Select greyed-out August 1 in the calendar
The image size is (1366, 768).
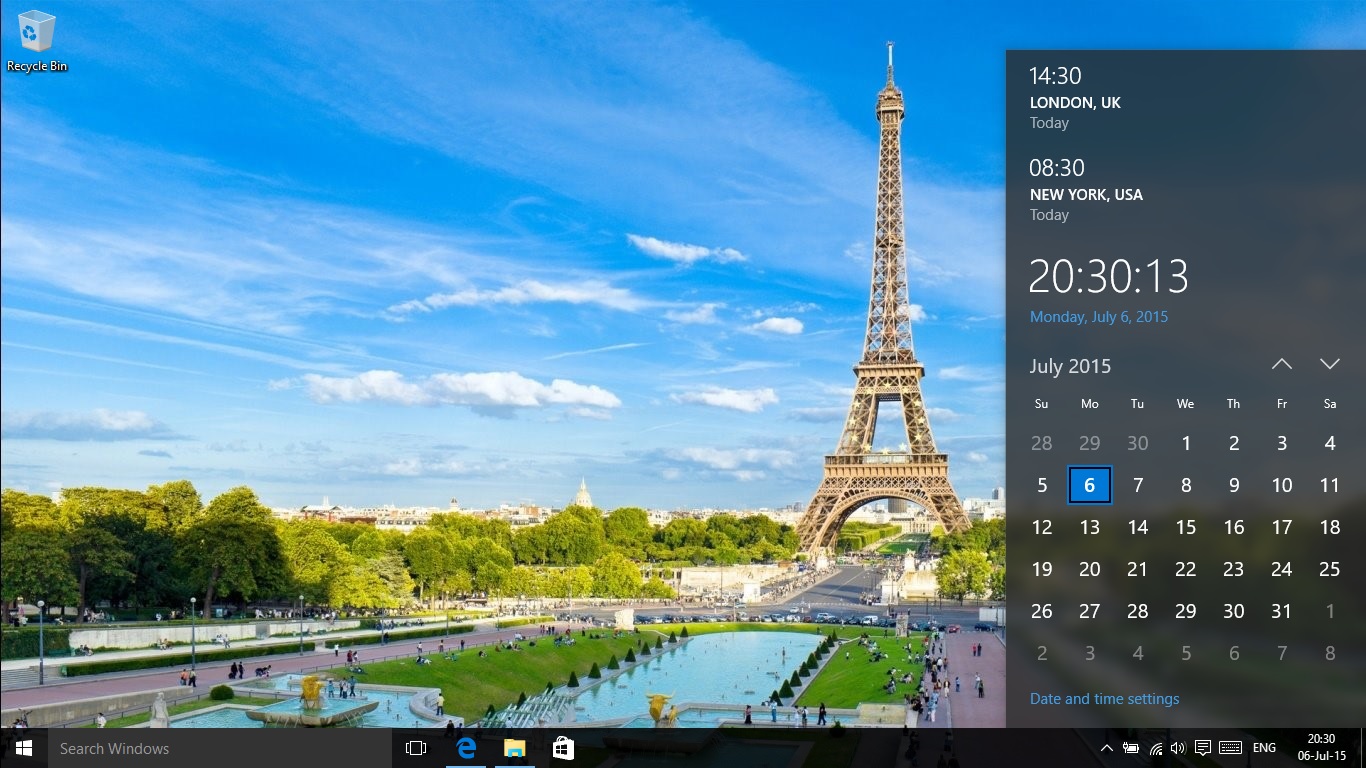pos(1330,611)
